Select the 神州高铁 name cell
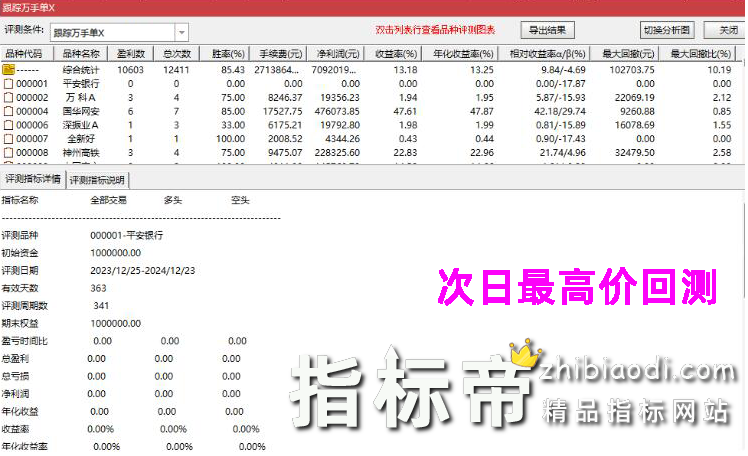The height and width of the screenshot is (456, 748). [x=81, y=153]
